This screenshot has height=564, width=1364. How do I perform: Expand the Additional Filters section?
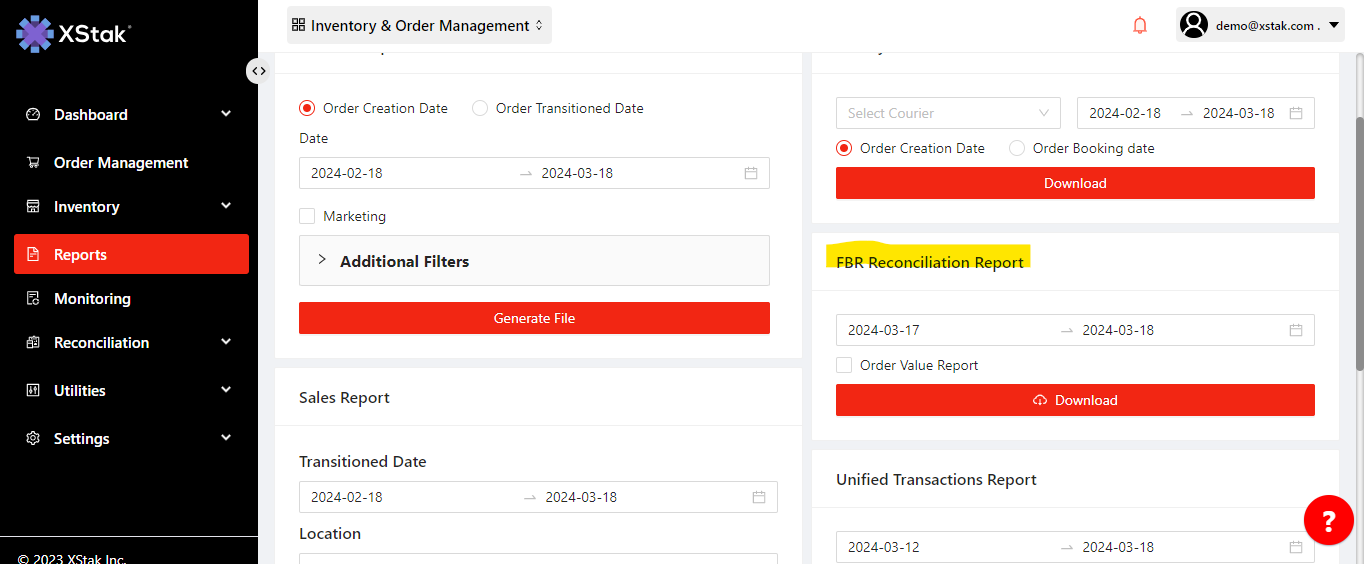tap(534, 261)
